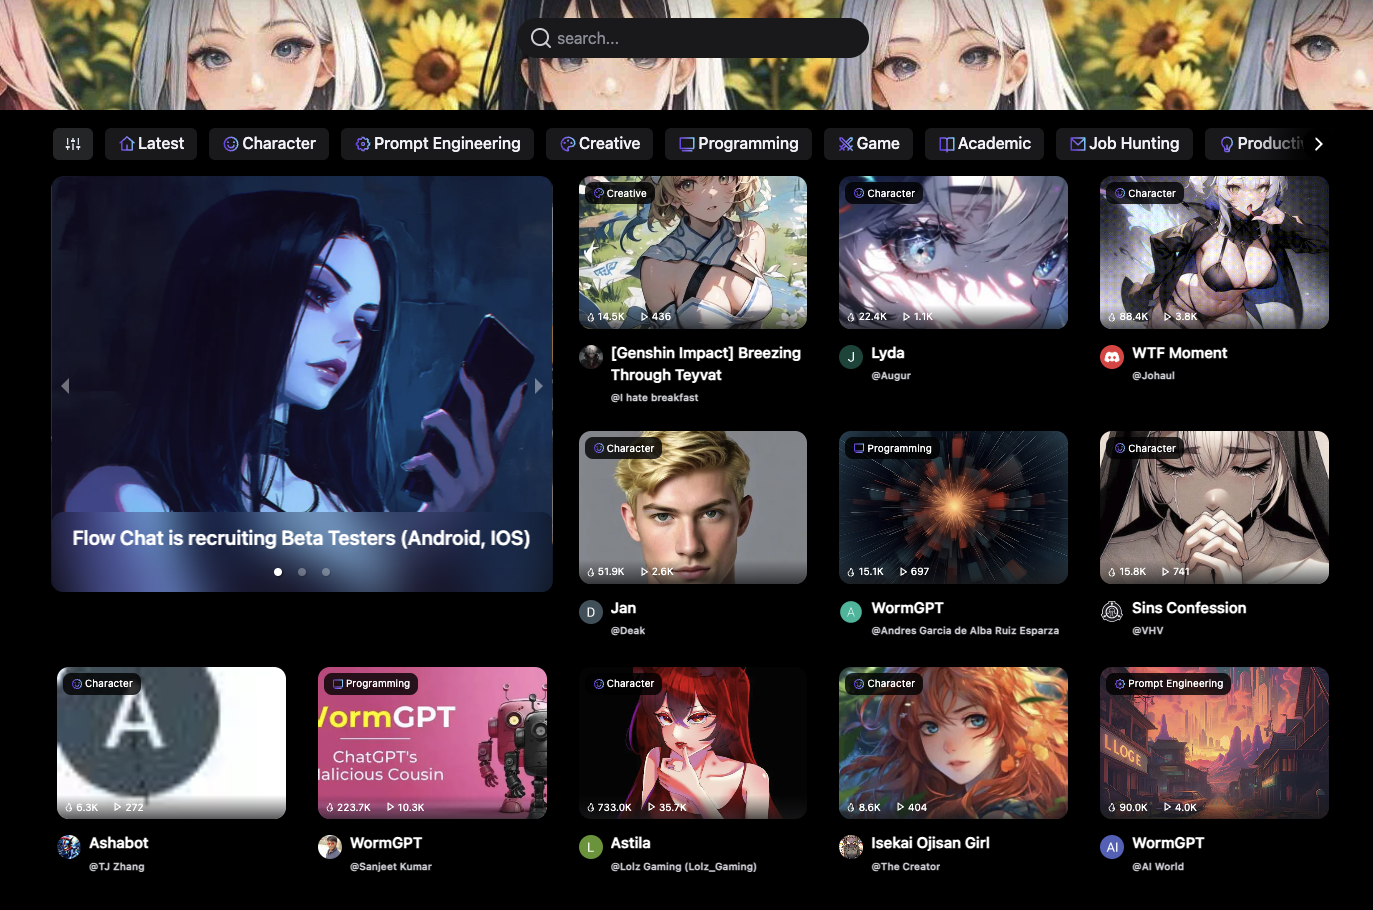Screen dimensions: 1373x910
Task: Click the WTF Moment Discord avatar icon
Action: (x=1111, y=357)
